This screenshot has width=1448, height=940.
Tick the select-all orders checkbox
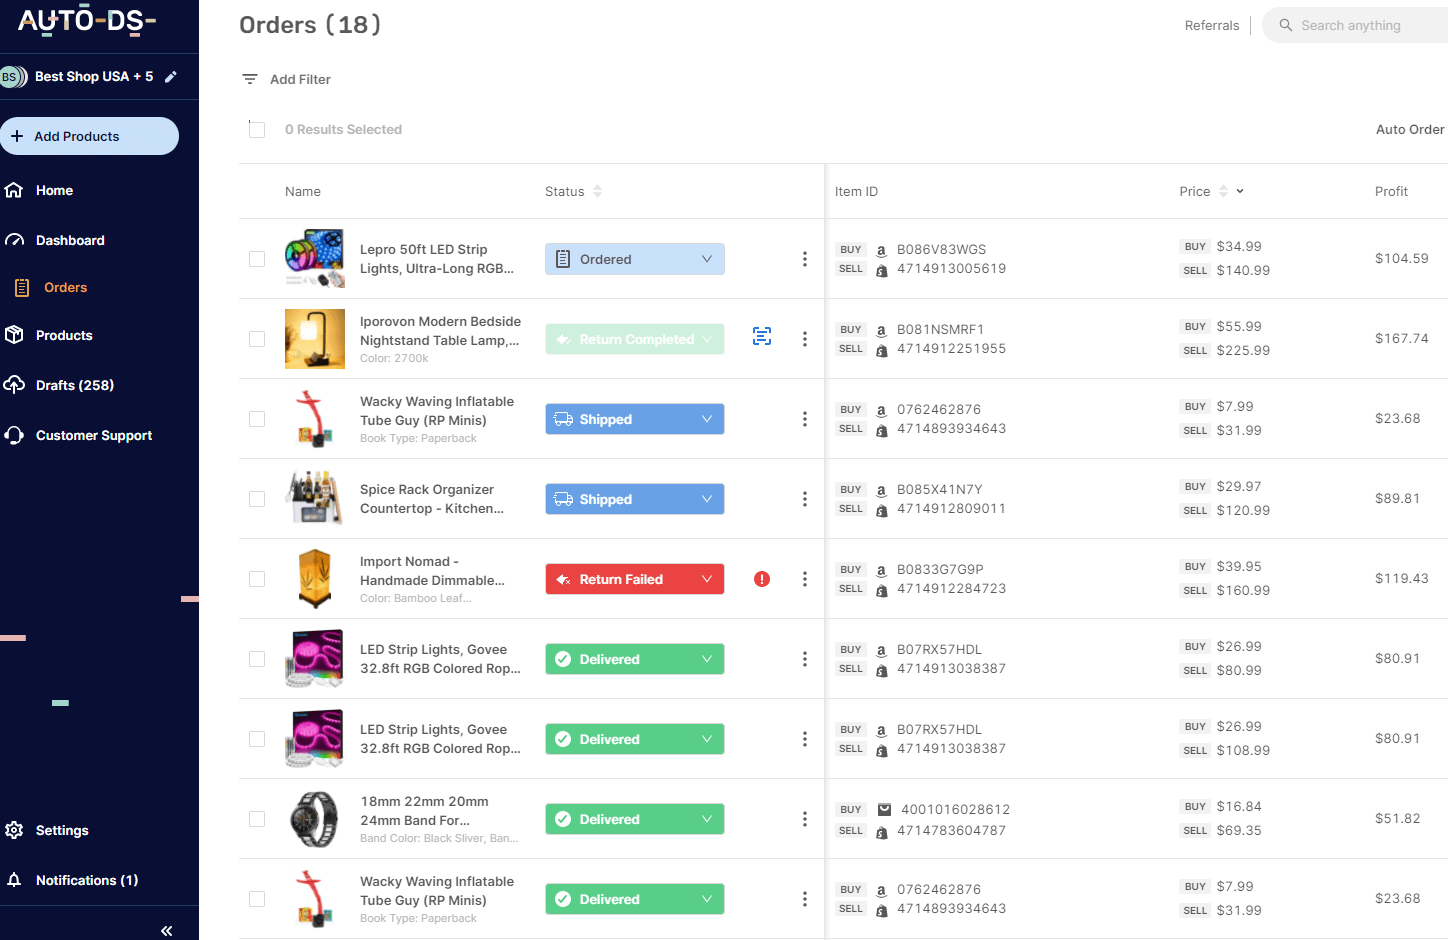[257, 129]
